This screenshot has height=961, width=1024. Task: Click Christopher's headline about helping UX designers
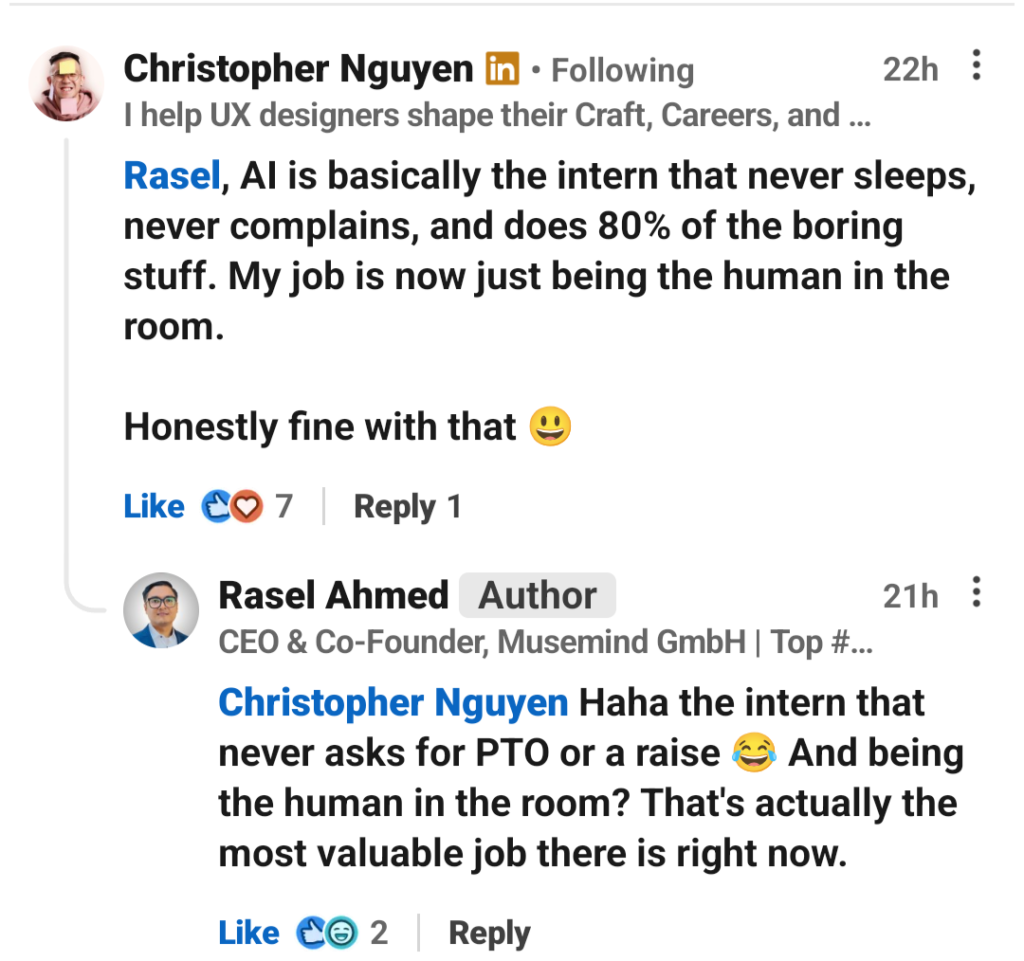tap(496, 116)
